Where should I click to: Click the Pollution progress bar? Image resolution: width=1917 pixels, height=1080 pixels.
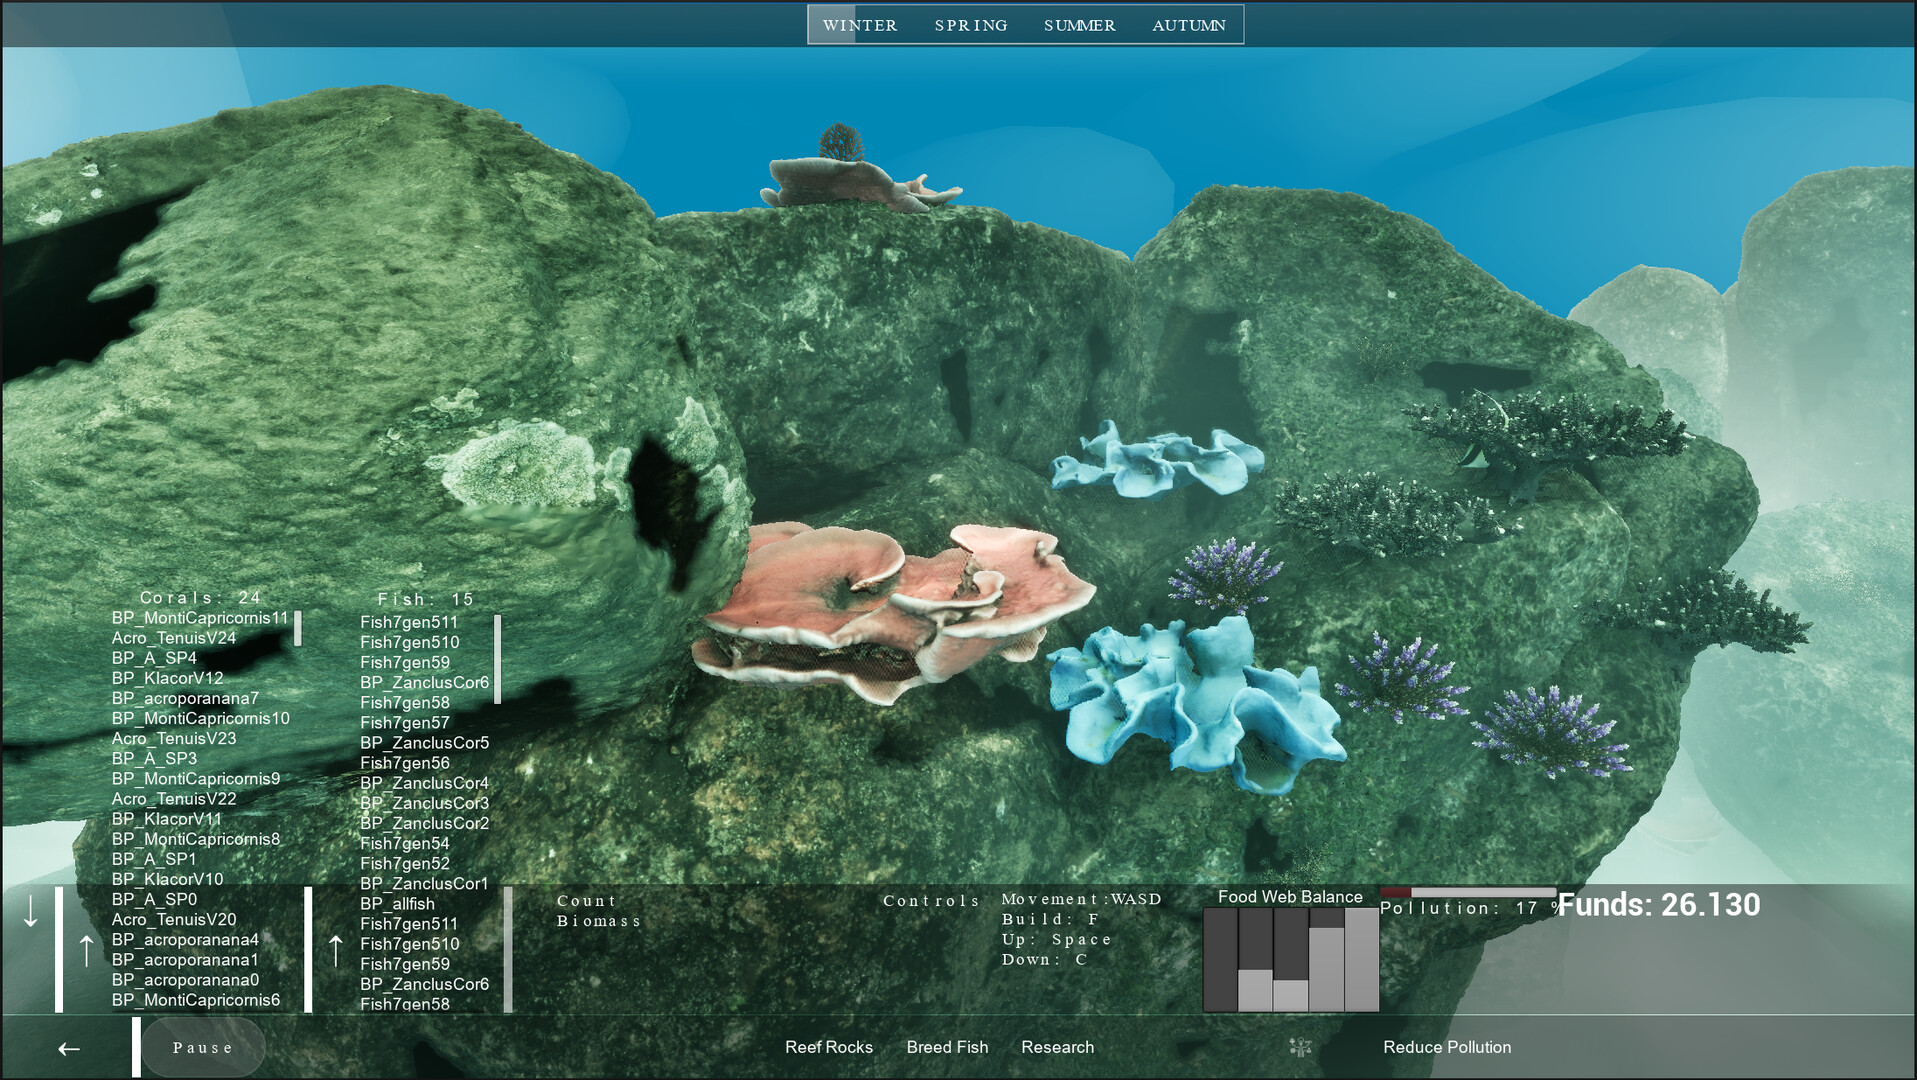point(1468,892)
